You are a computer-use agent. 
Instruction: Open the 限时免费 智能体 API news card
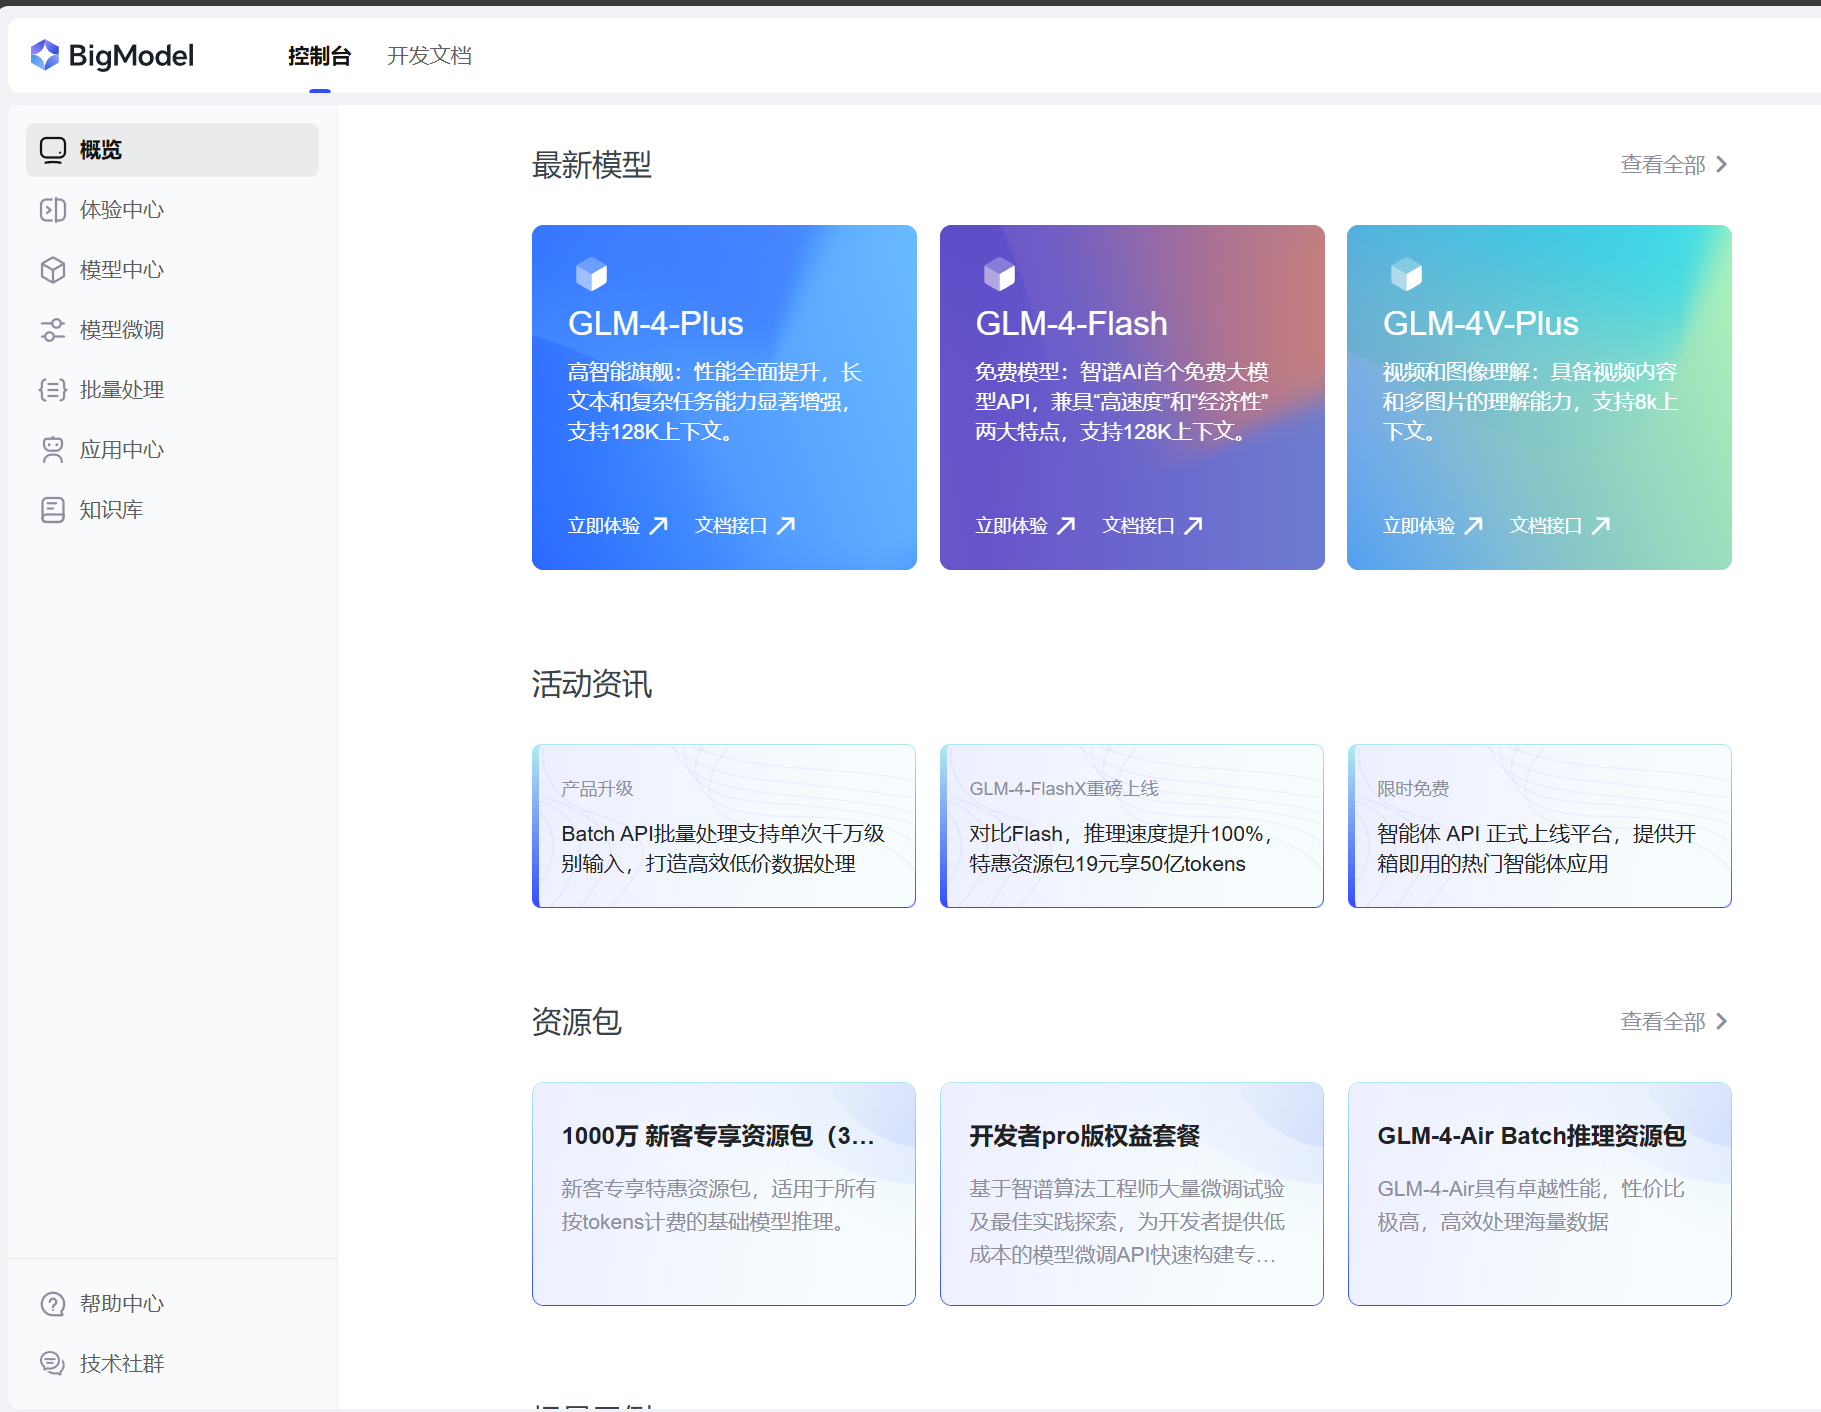coord(1540,826)
